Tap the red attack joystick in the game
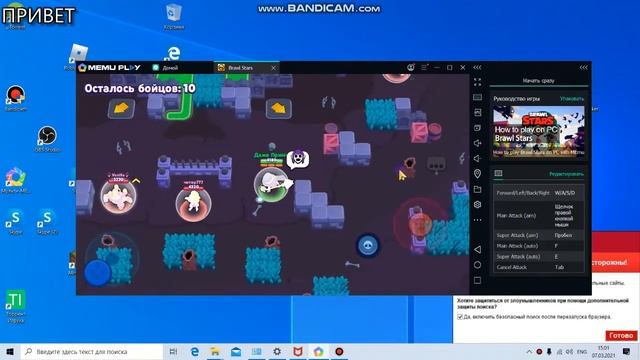 coord(420,224)
